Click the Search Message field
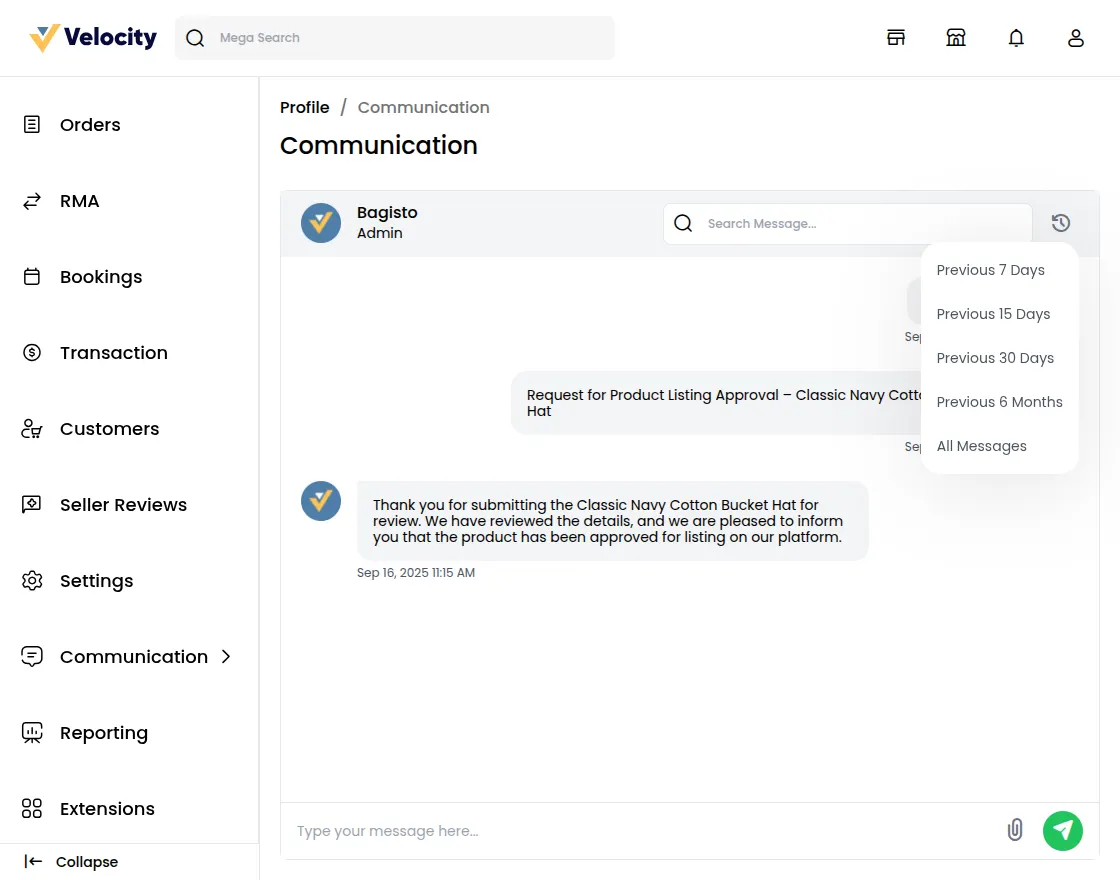Image resolution: width=1120 pixels, height=880 pixels. (x=860, y=224)
